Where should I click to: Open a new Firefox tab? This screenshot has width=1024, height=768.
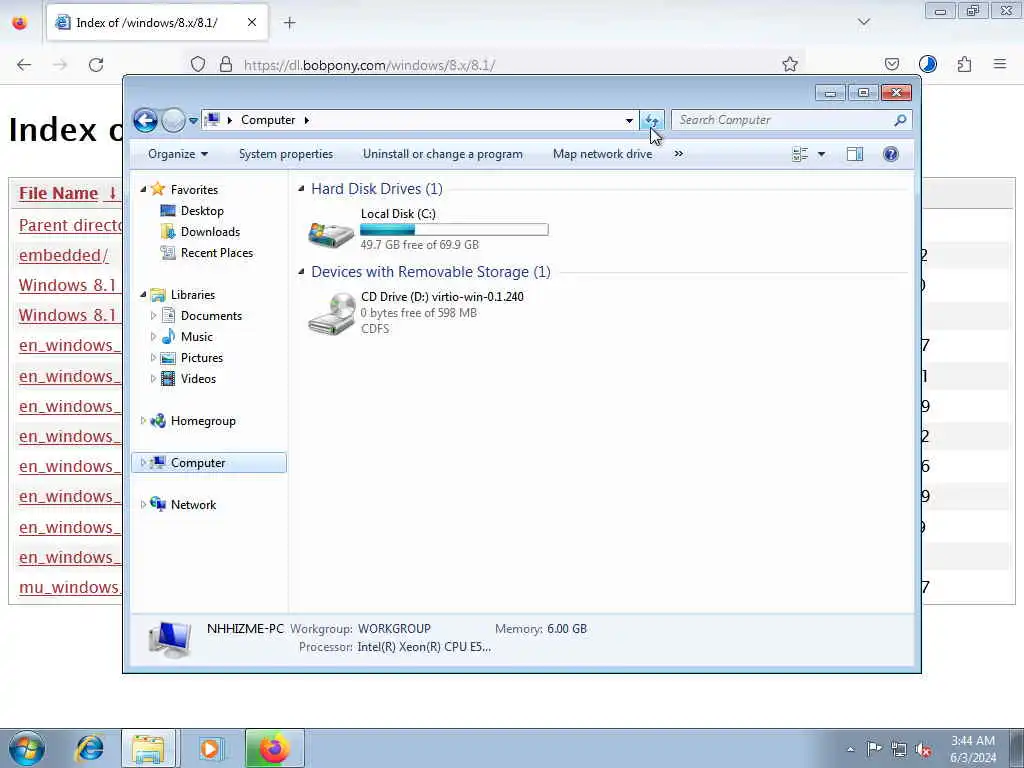pos(289,23)
